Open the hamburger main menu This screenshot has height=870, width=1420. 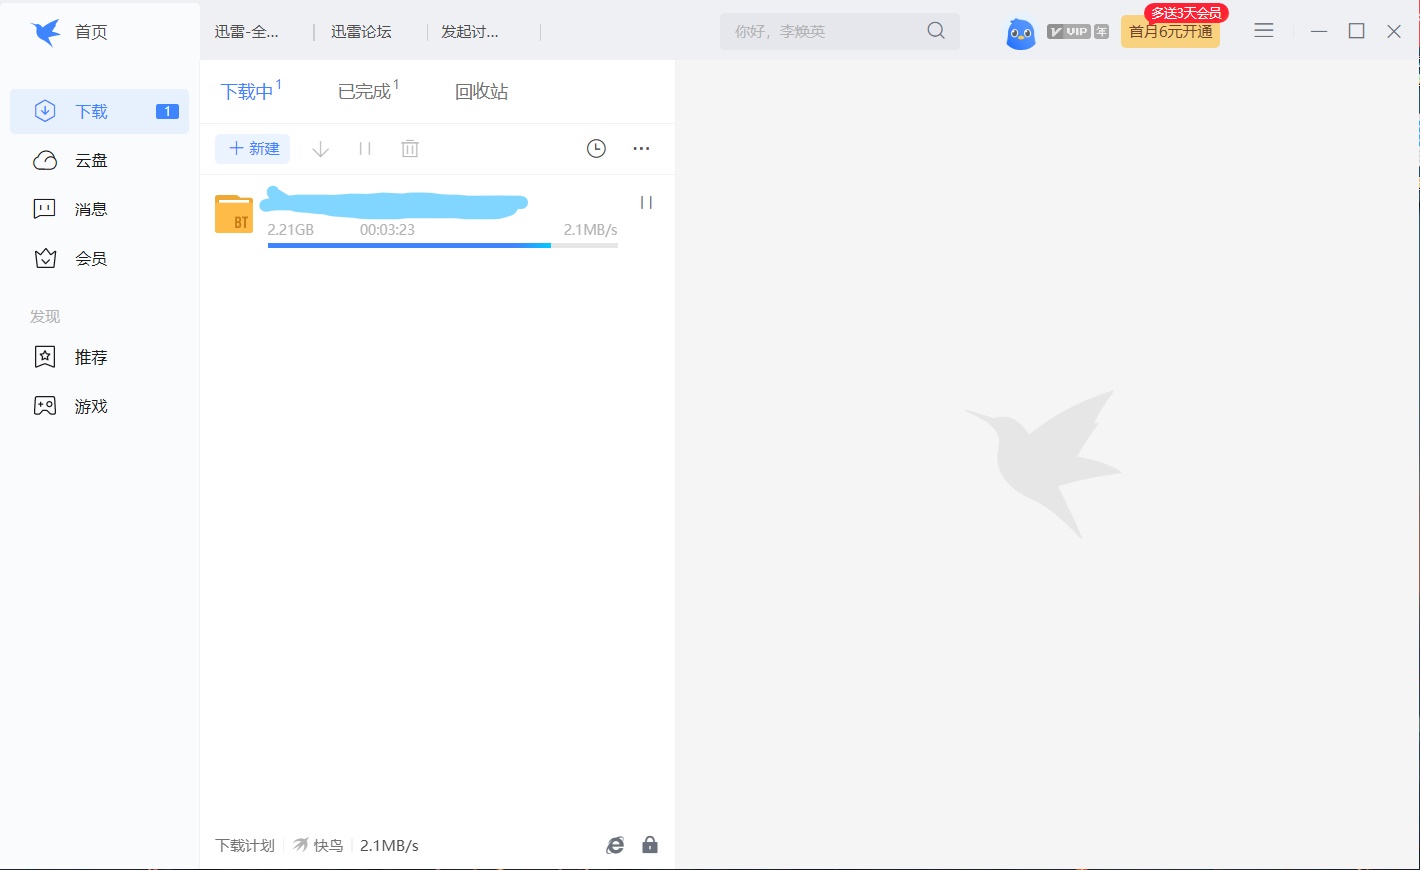(x=1263, y=31)
